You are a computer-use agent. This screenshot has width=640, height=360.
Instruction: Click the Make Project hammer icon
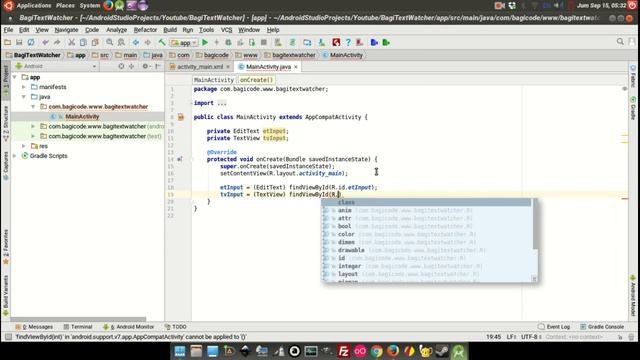pos(162,42)
